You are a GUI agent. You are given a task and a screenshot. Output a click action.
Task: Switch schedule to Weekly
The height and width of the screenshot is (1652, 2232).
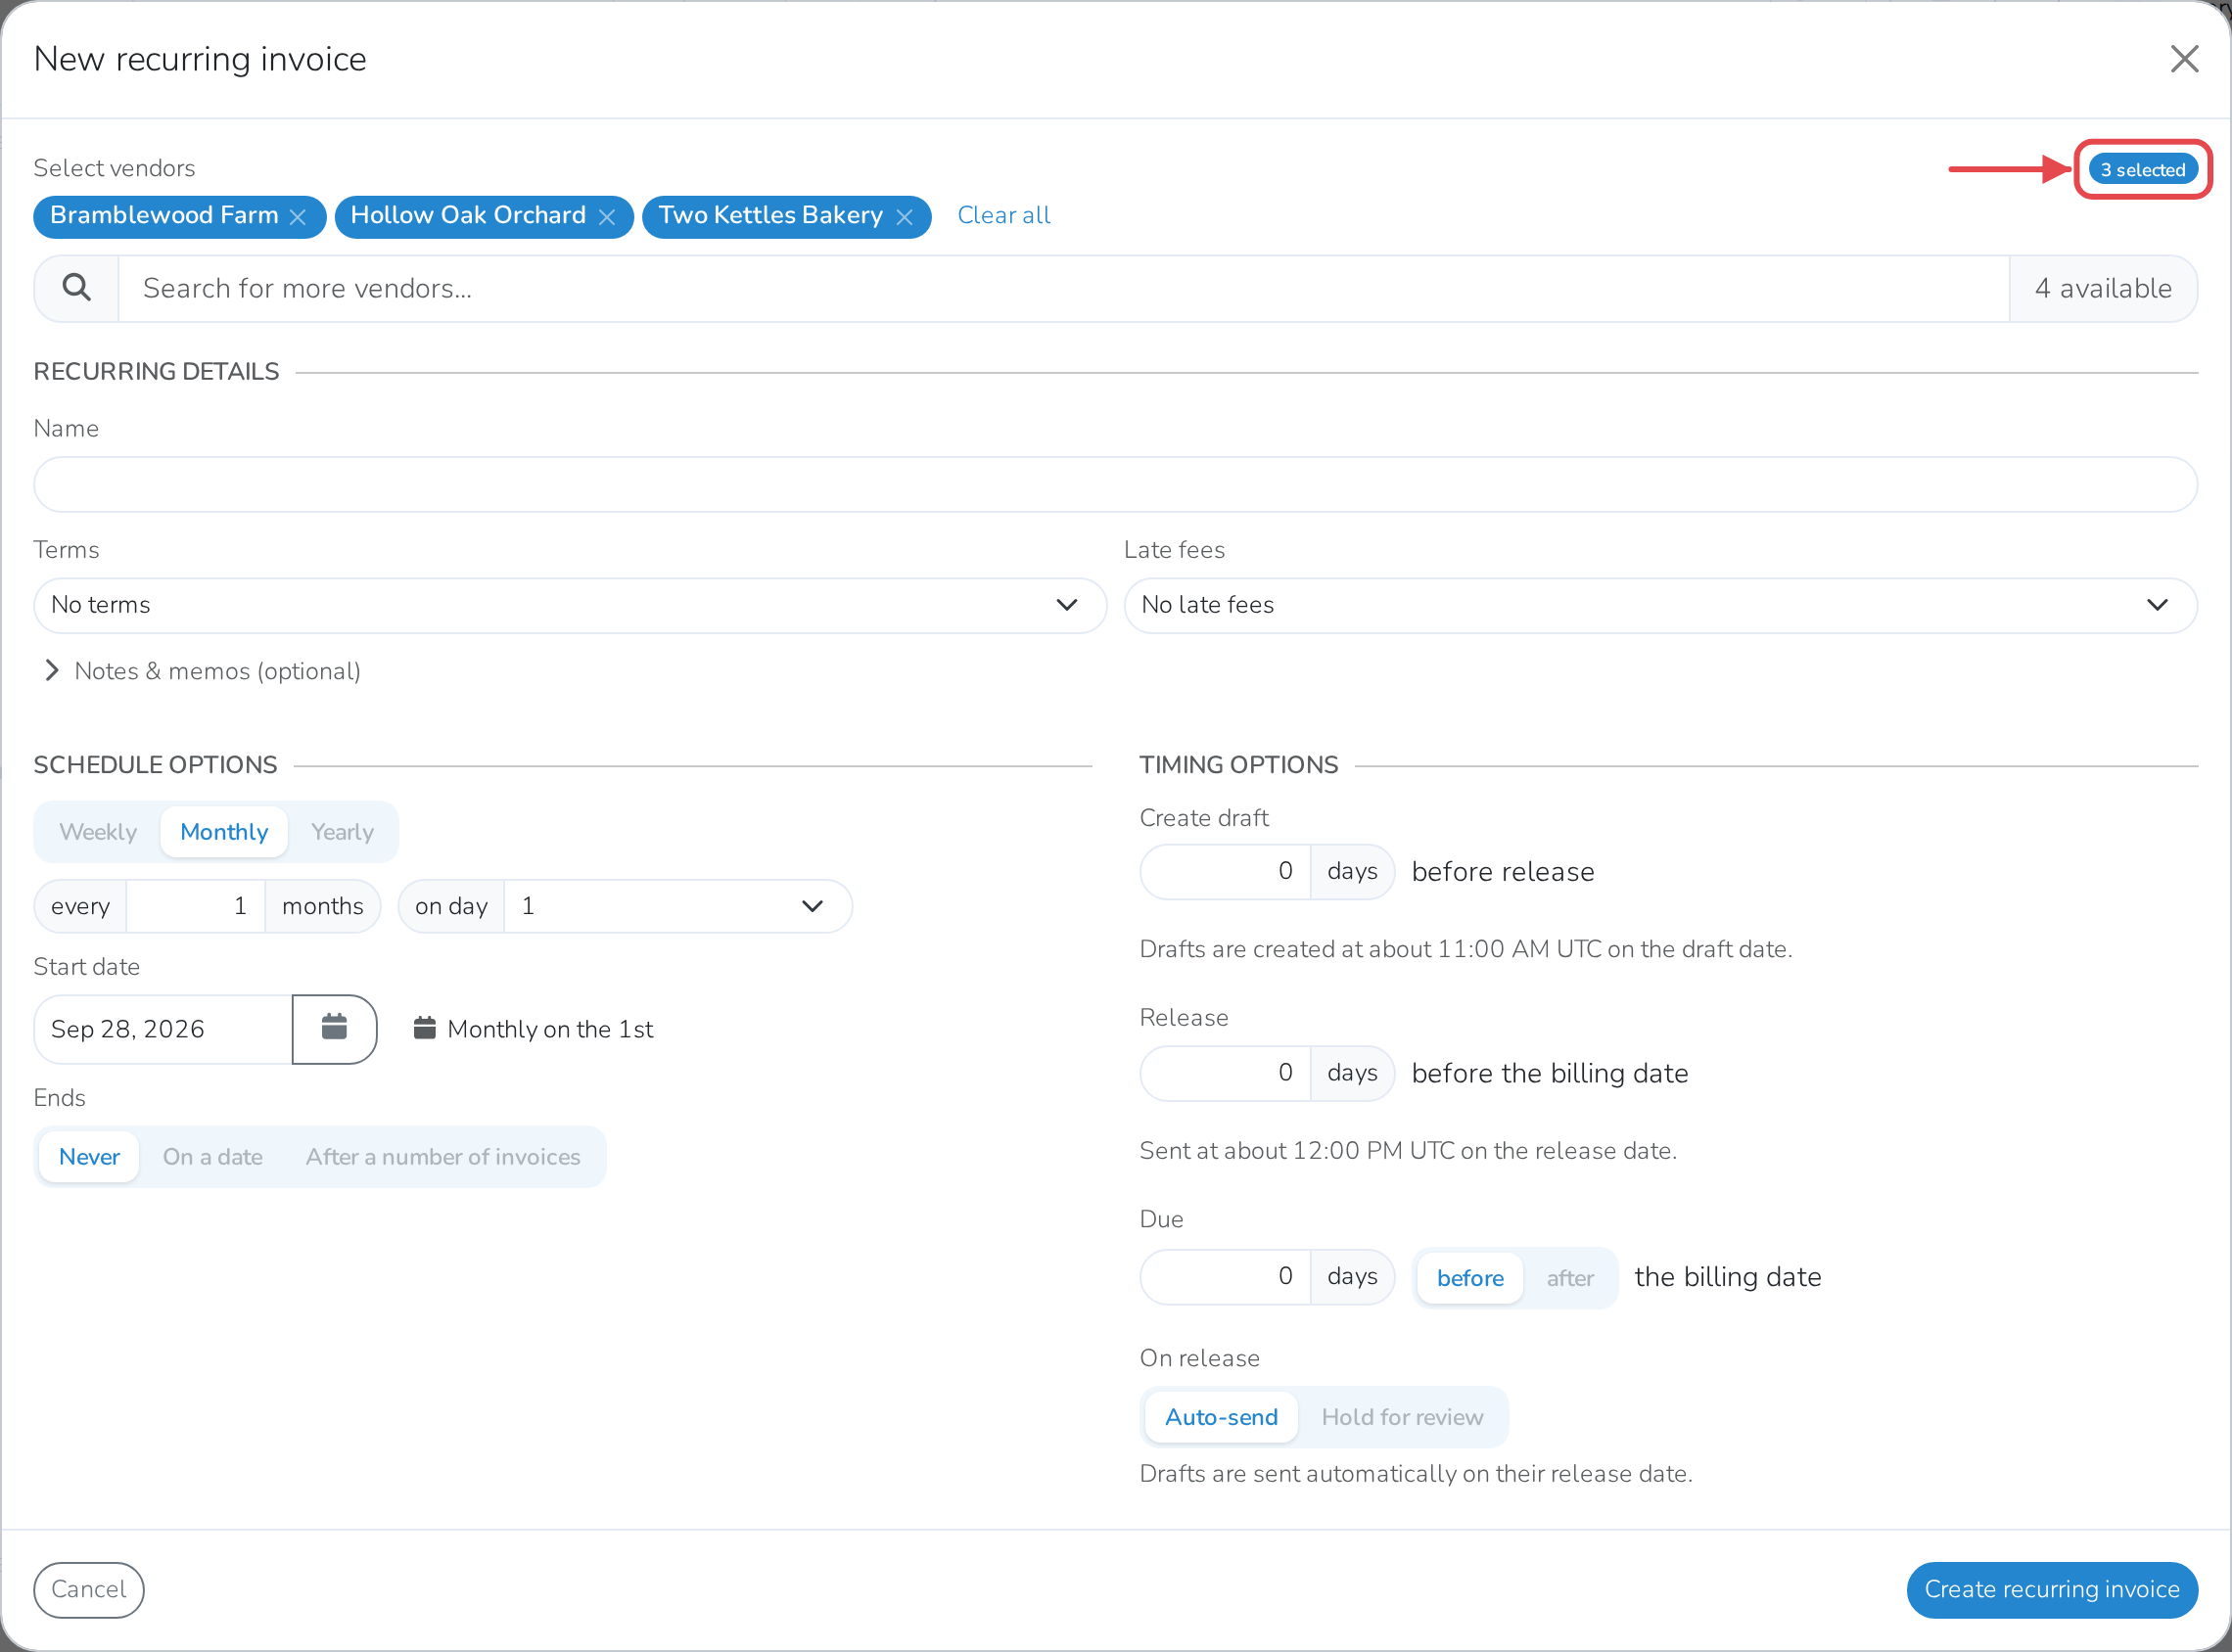point(98,832)
